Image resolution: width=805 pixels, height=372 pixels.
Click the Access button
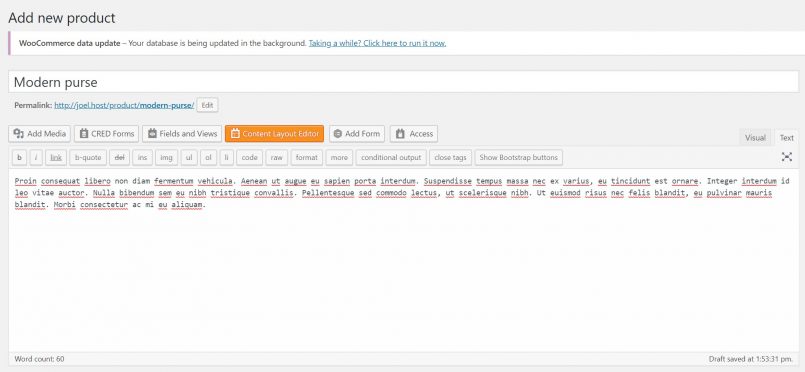(x=414, y=134)
